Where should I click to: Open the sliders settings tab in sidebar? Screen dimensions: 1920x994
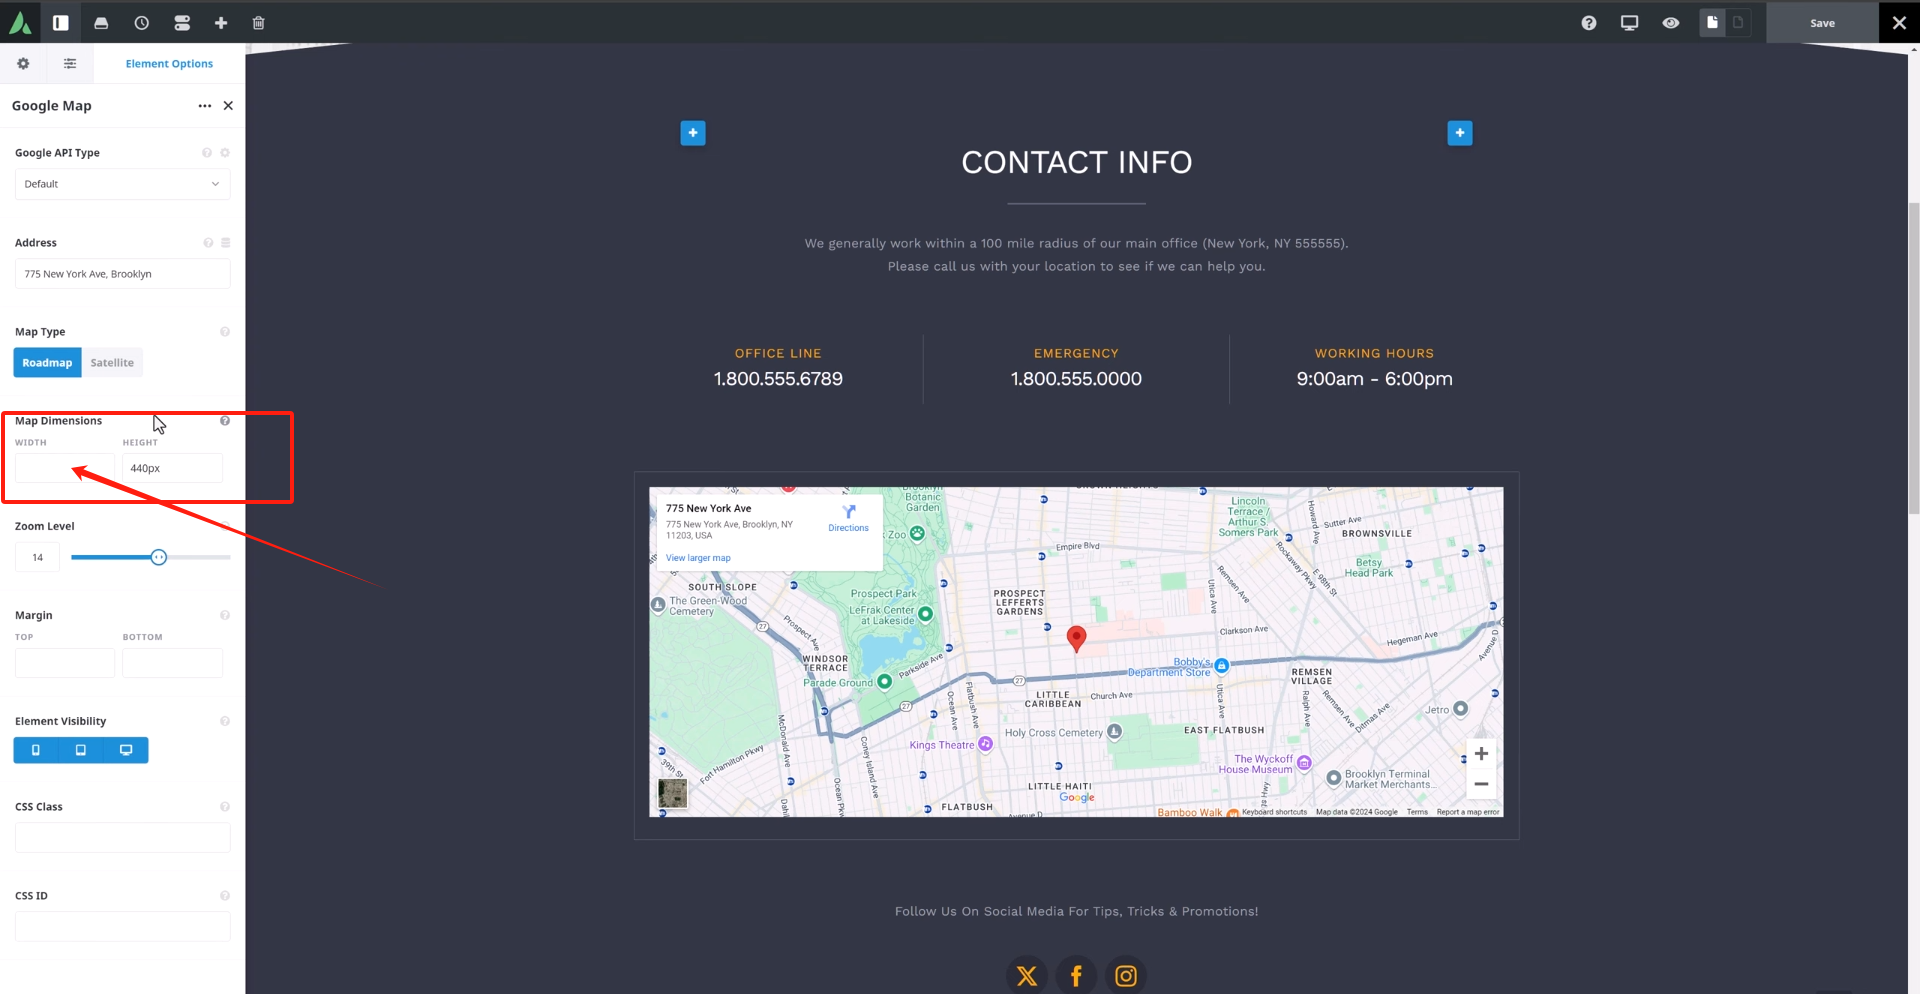click(70, 63)
